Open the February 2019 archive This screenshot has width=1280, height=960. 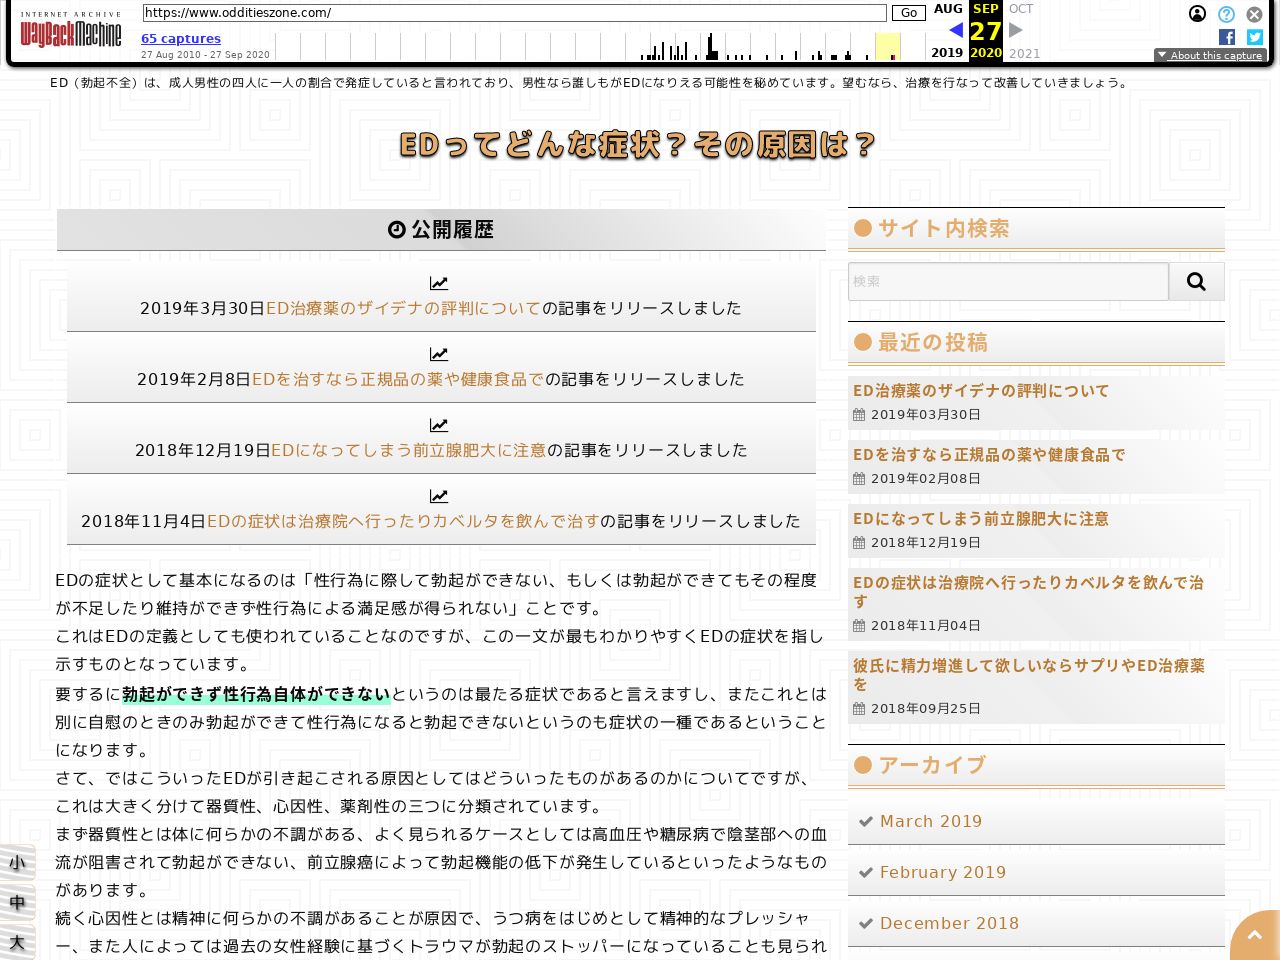(942, 872)
